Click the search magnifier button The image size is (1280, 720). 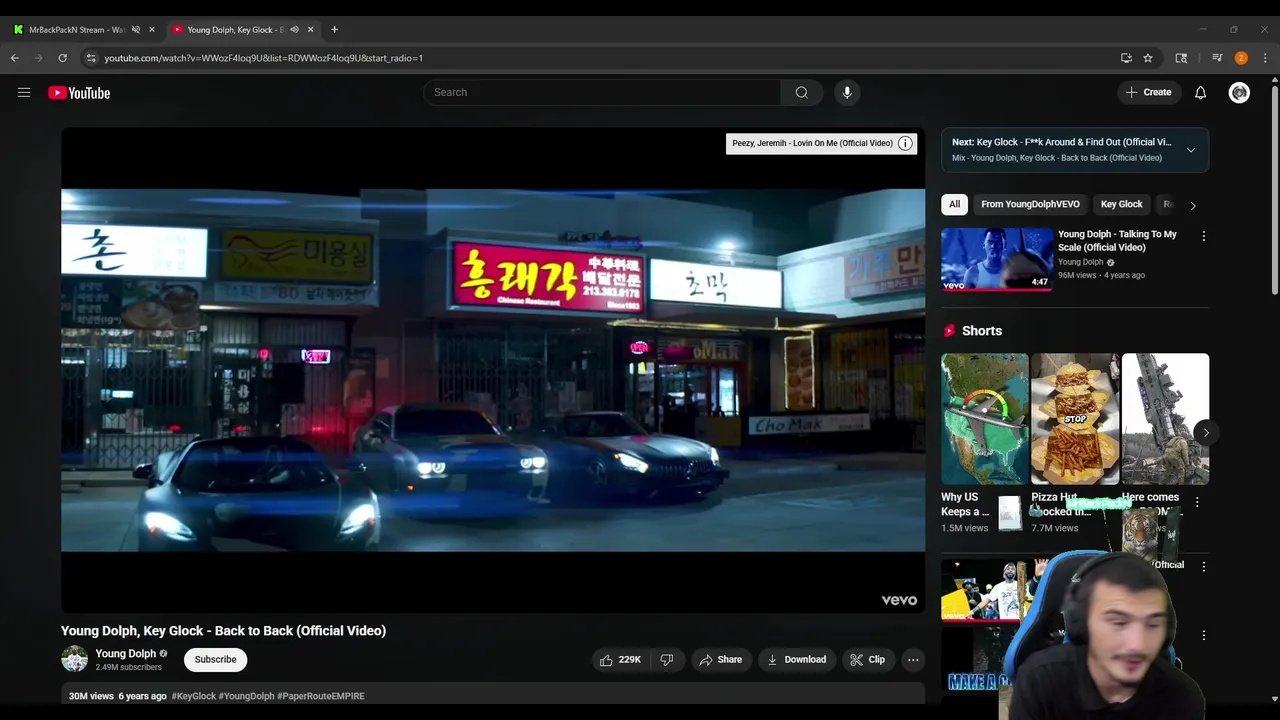point(801,92)
